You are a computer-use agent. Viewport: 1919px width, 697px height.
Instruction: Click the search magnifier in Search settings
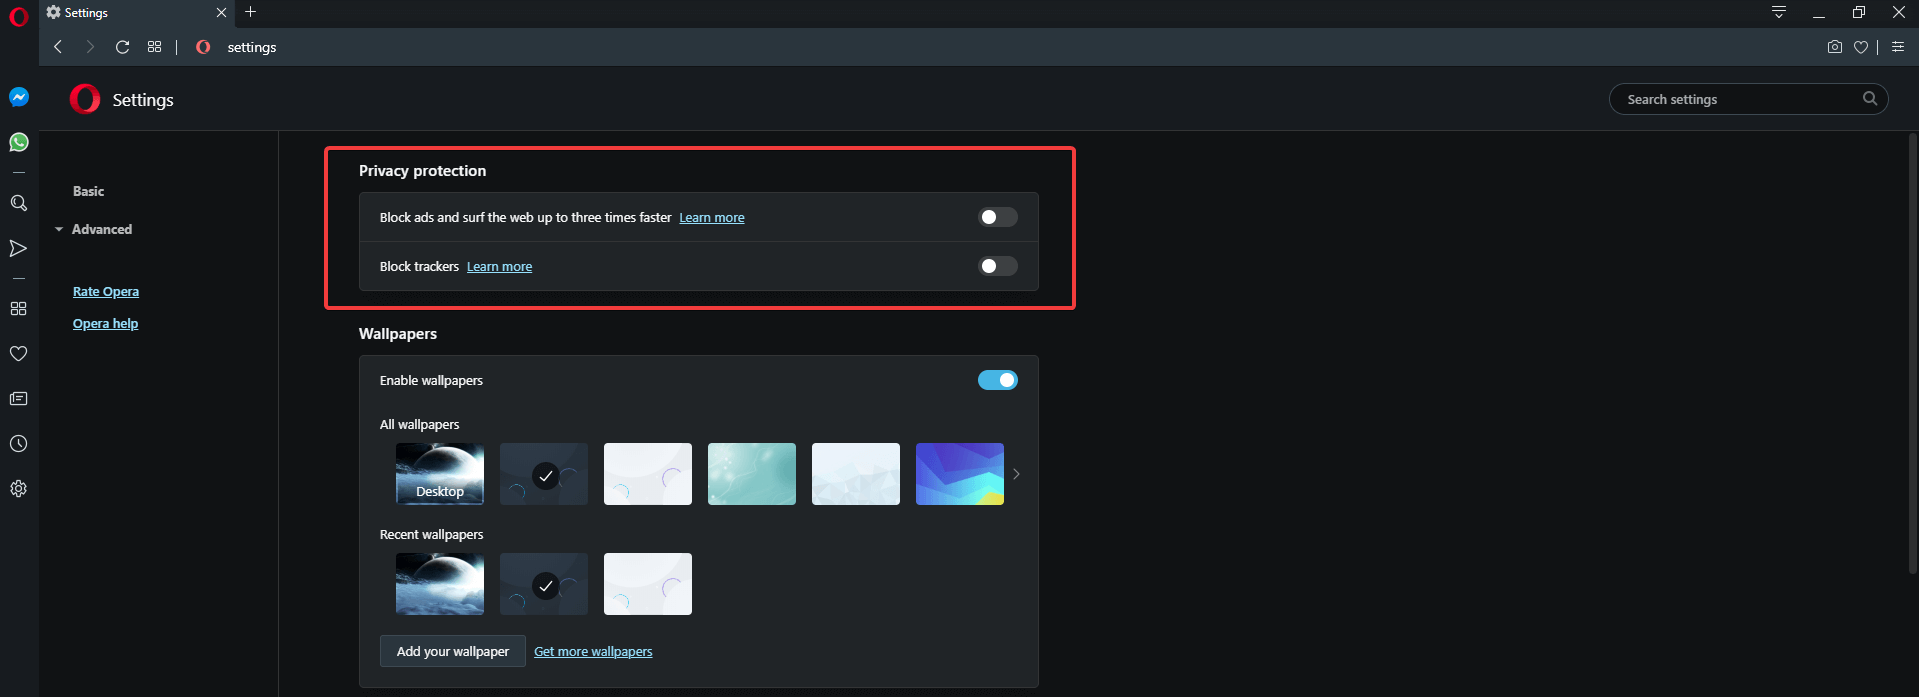[x=1870, y=99]
